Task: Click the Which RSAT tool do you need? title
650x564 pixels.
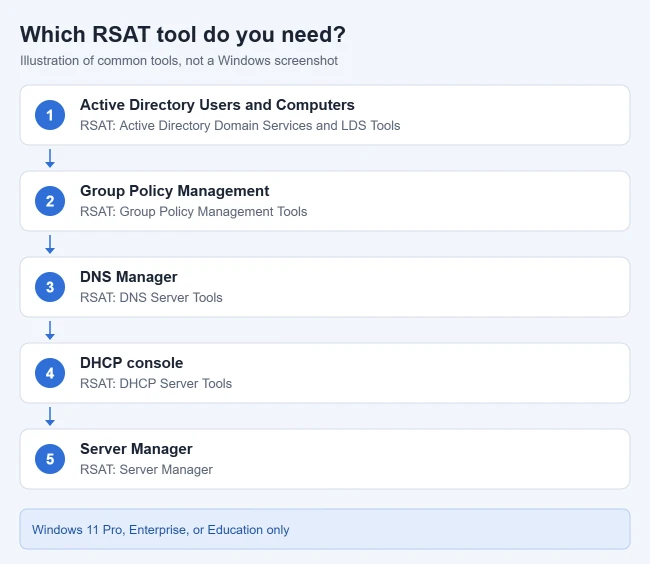Action: pyautogui.click(x=183, y=34)
